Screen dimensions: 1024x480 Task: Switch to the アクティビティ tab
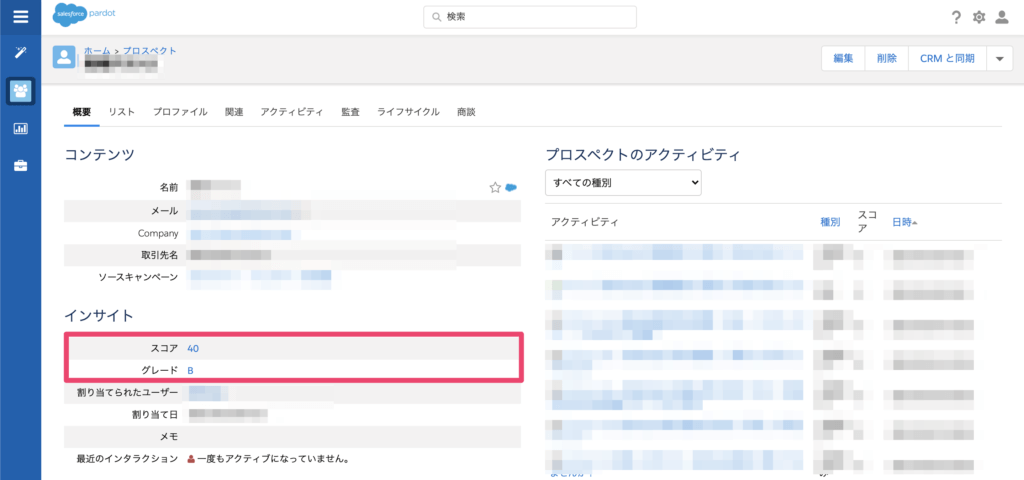[292, 112]
